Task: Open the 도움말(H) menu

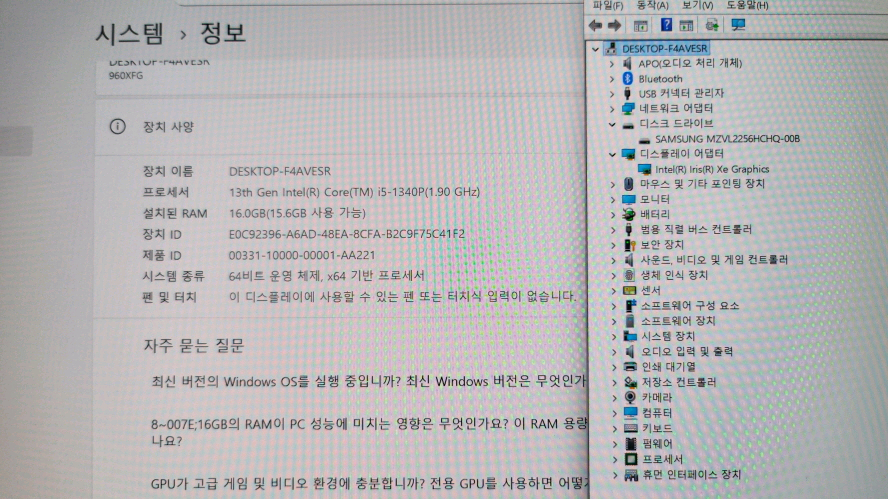Action: [x=748, y=5]
